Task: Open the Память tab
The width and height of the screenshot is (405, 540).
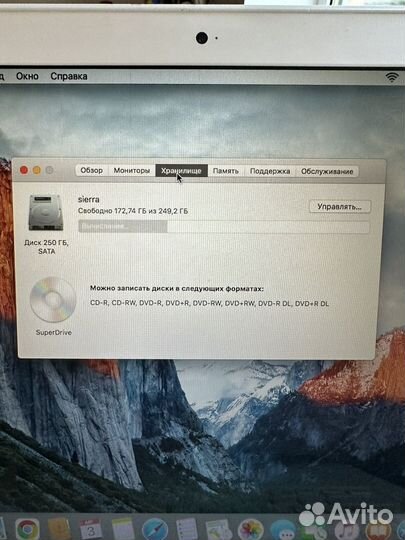Action: click(226, 171)
